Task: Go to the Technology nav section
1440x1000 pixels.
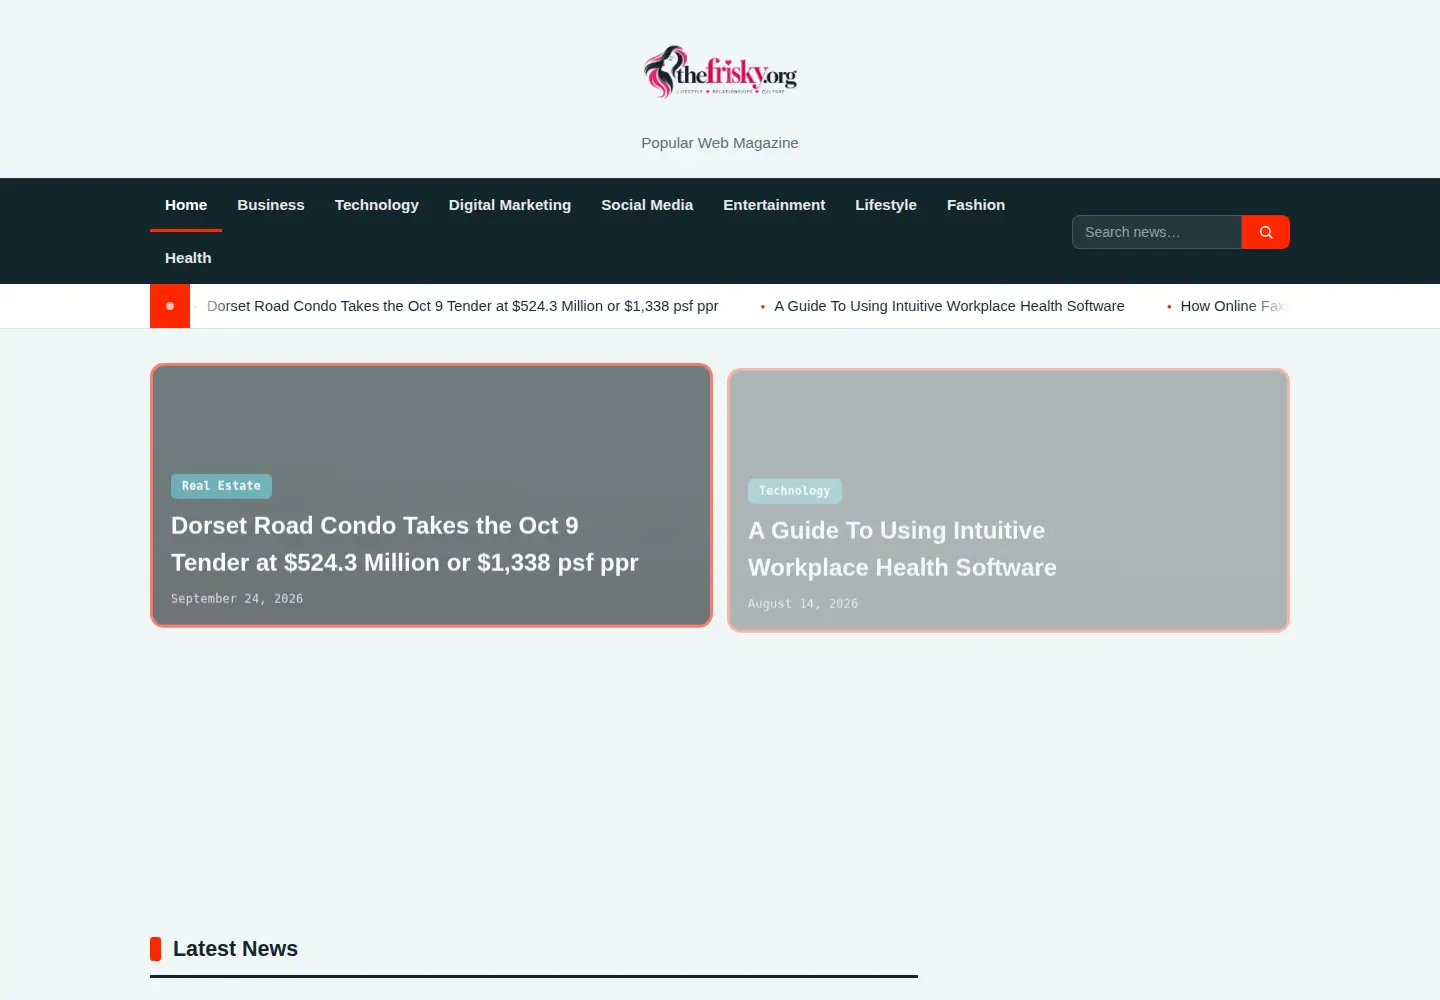Action: click(377, 205)
